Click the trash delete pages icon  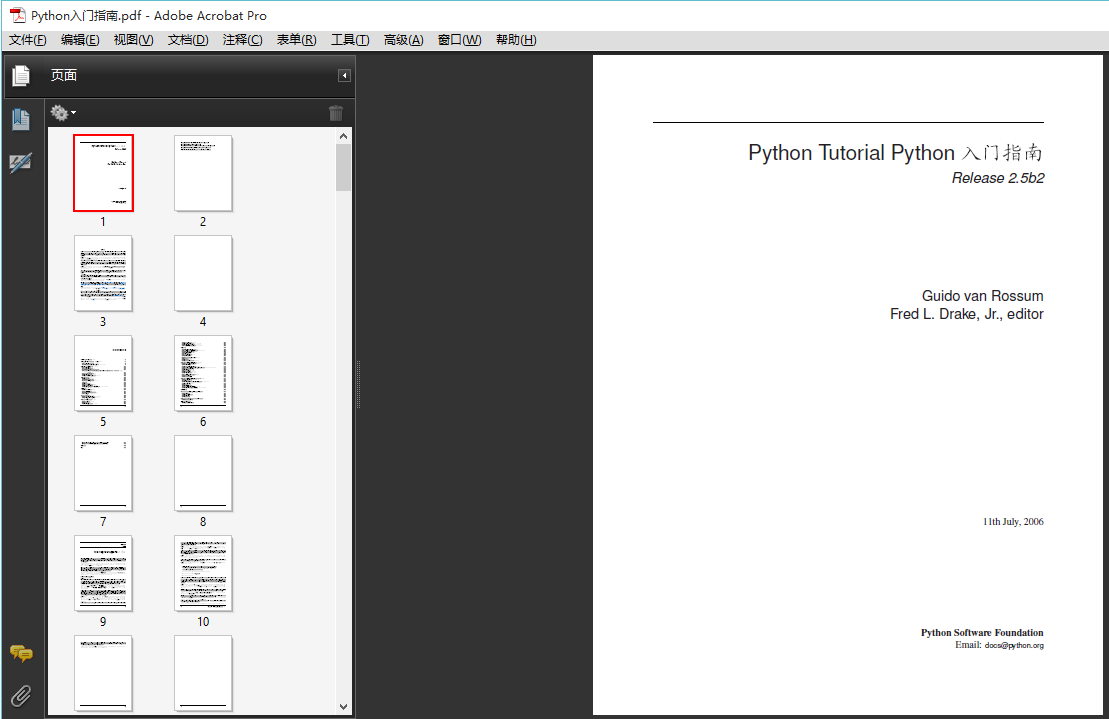(336, 112)
